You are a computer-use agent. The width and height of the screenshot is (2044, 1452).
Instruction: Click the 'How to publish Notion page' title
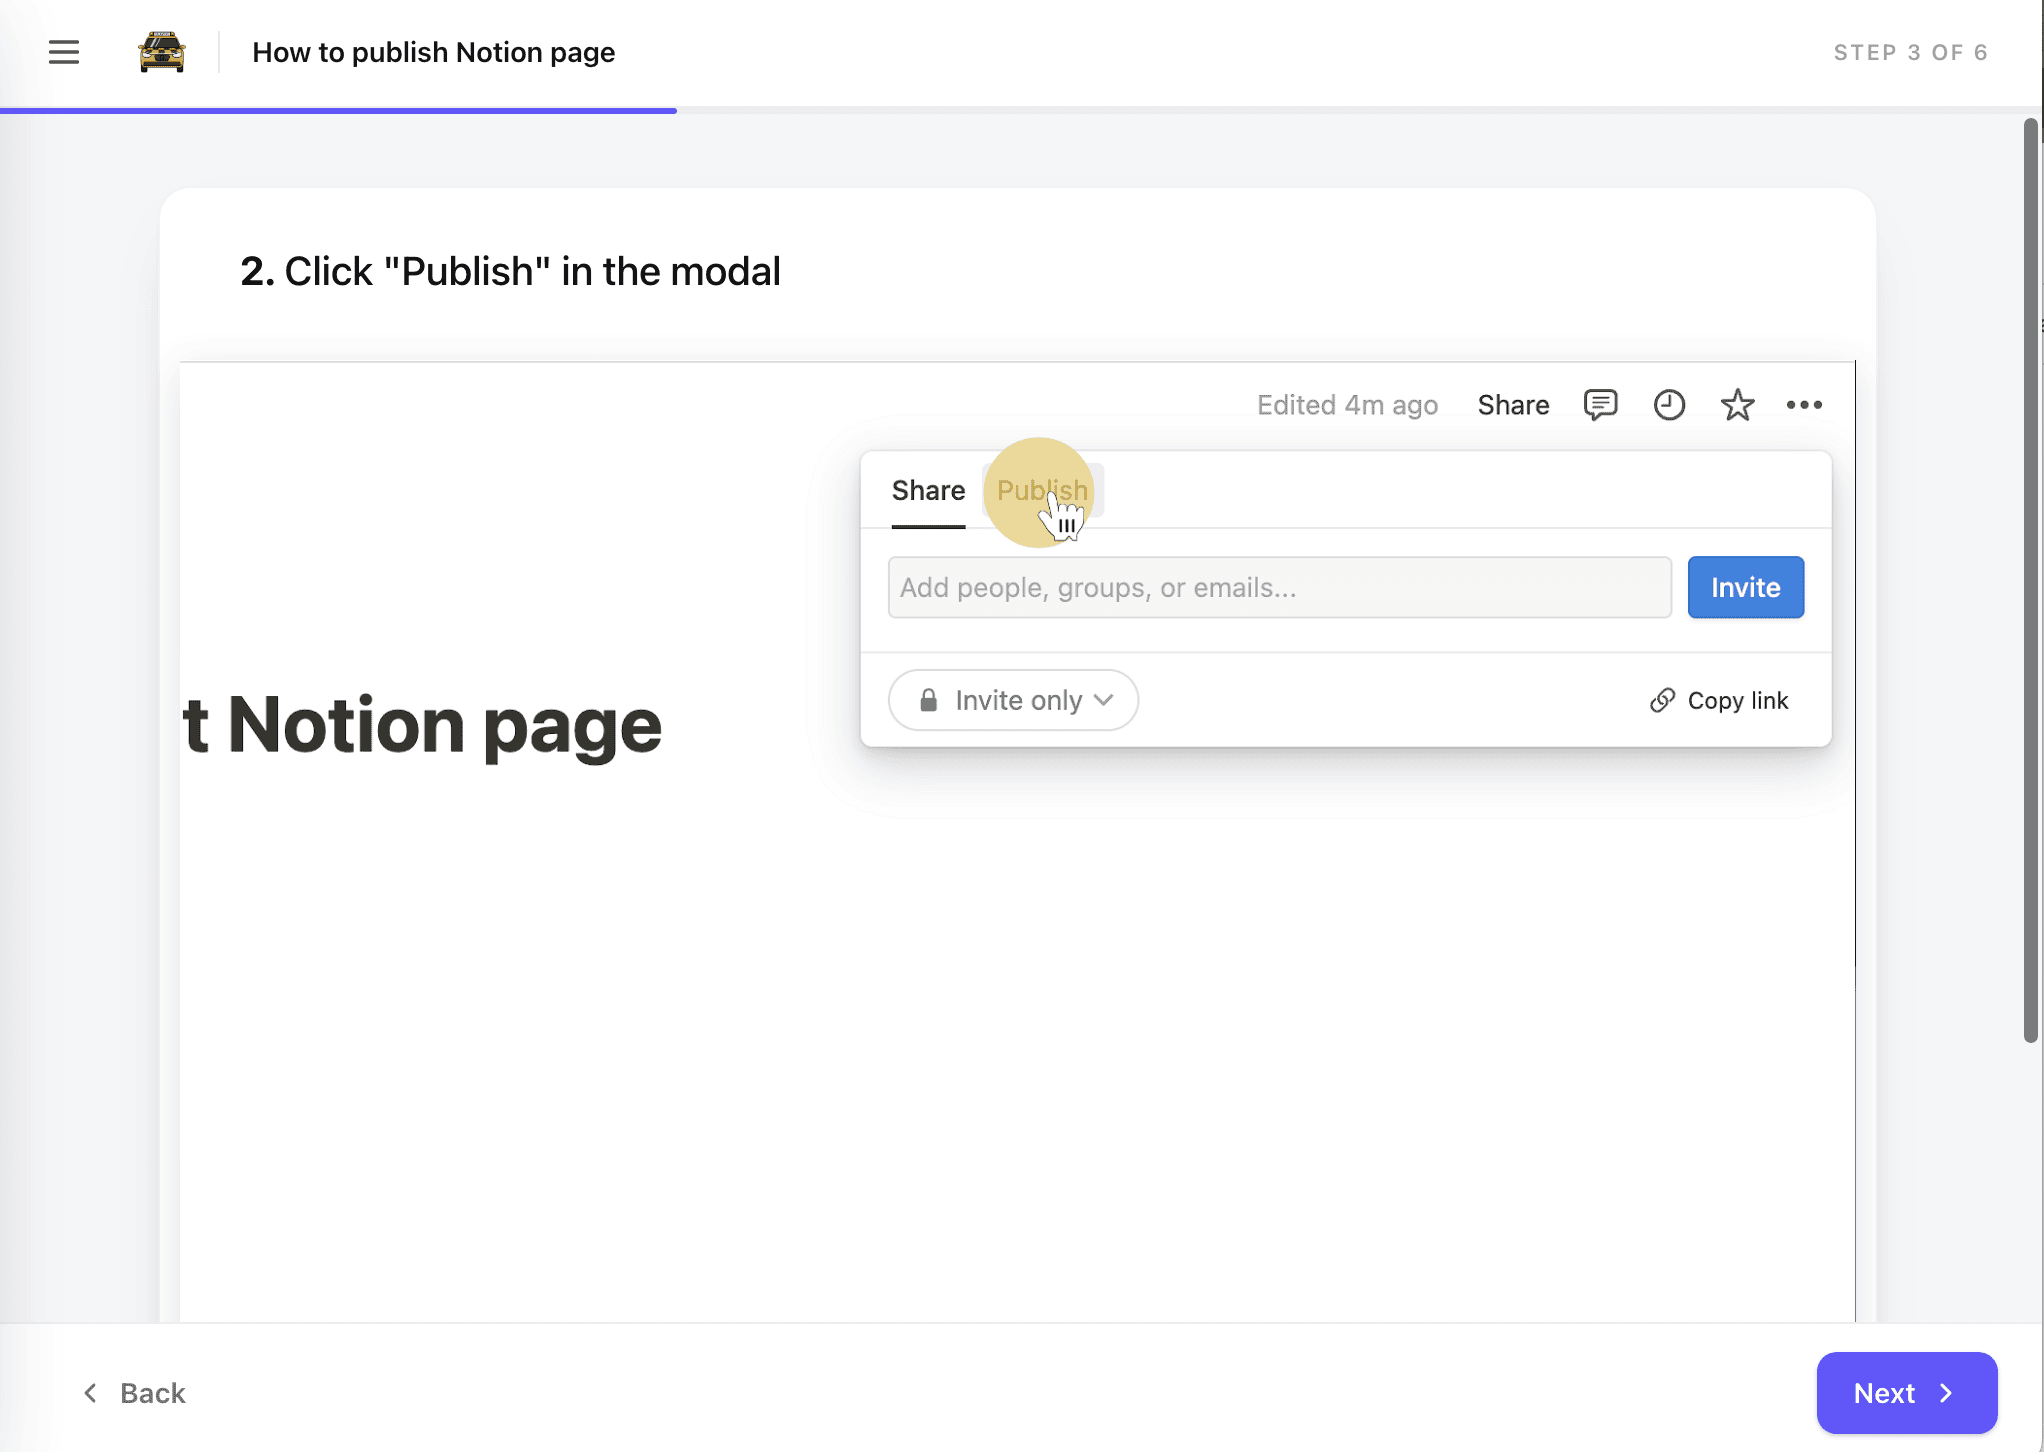pos(433,52)
